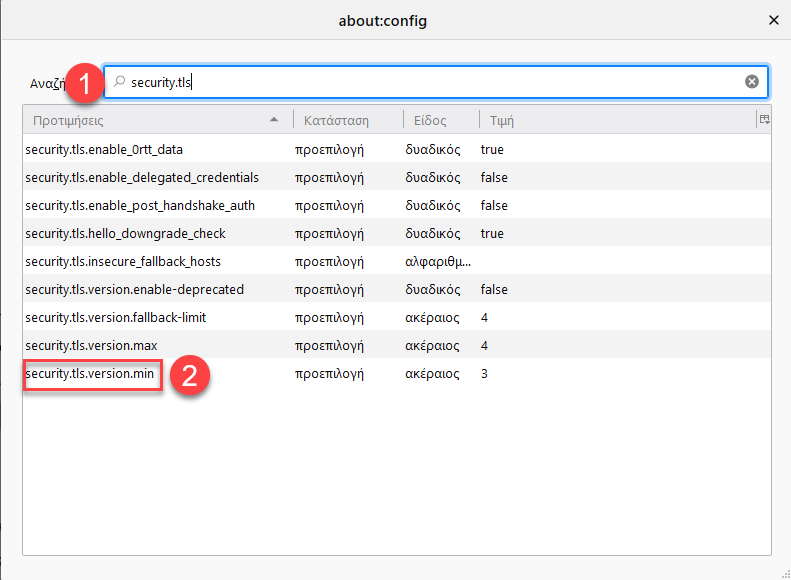Sort by the Είδος column header
The width and height of the screenshot is (791, 580).
430,121
